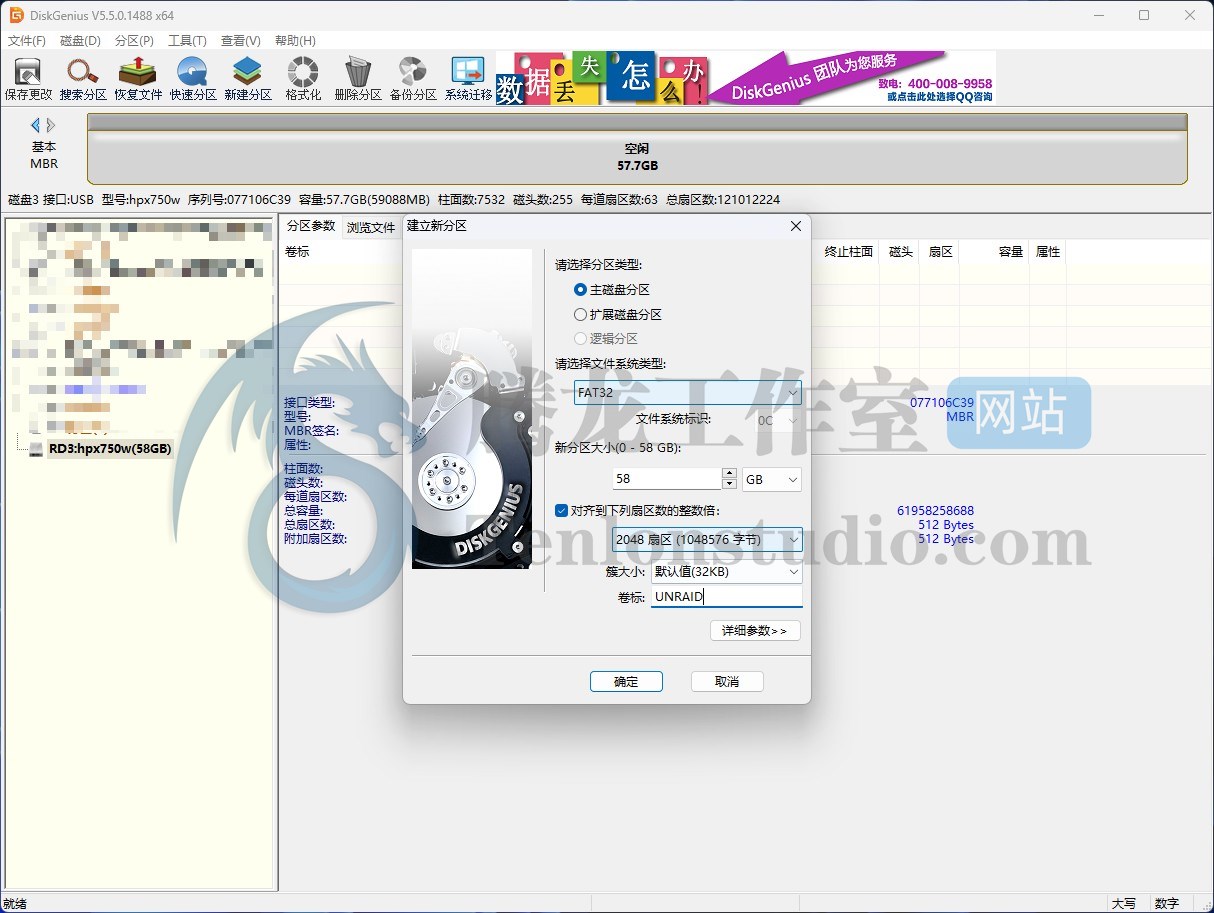This screenshot has height=913, width=1214.
Task: Open the FAT32 file system type dropdown
Action: [688, 393]
